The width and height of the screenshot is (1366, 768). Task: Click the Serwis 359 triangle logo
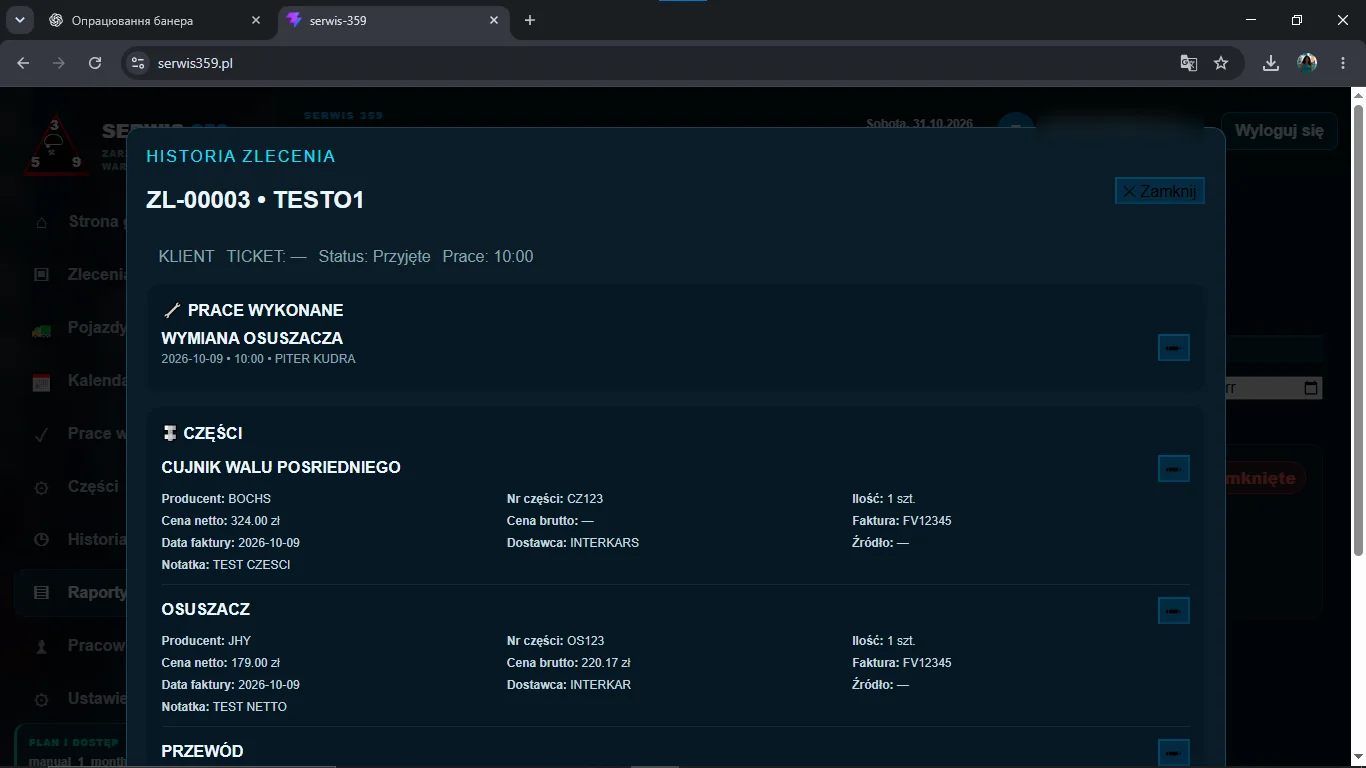56,146
